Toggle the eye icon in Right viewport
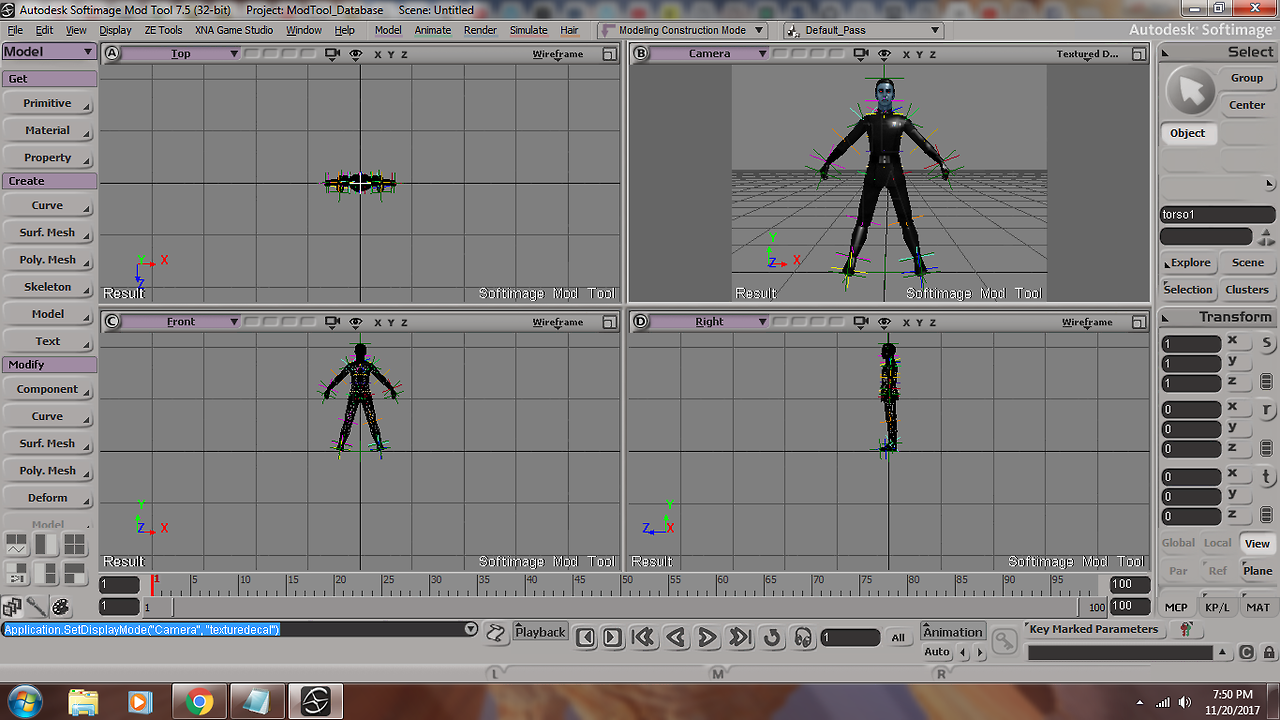 pos(884,322)
